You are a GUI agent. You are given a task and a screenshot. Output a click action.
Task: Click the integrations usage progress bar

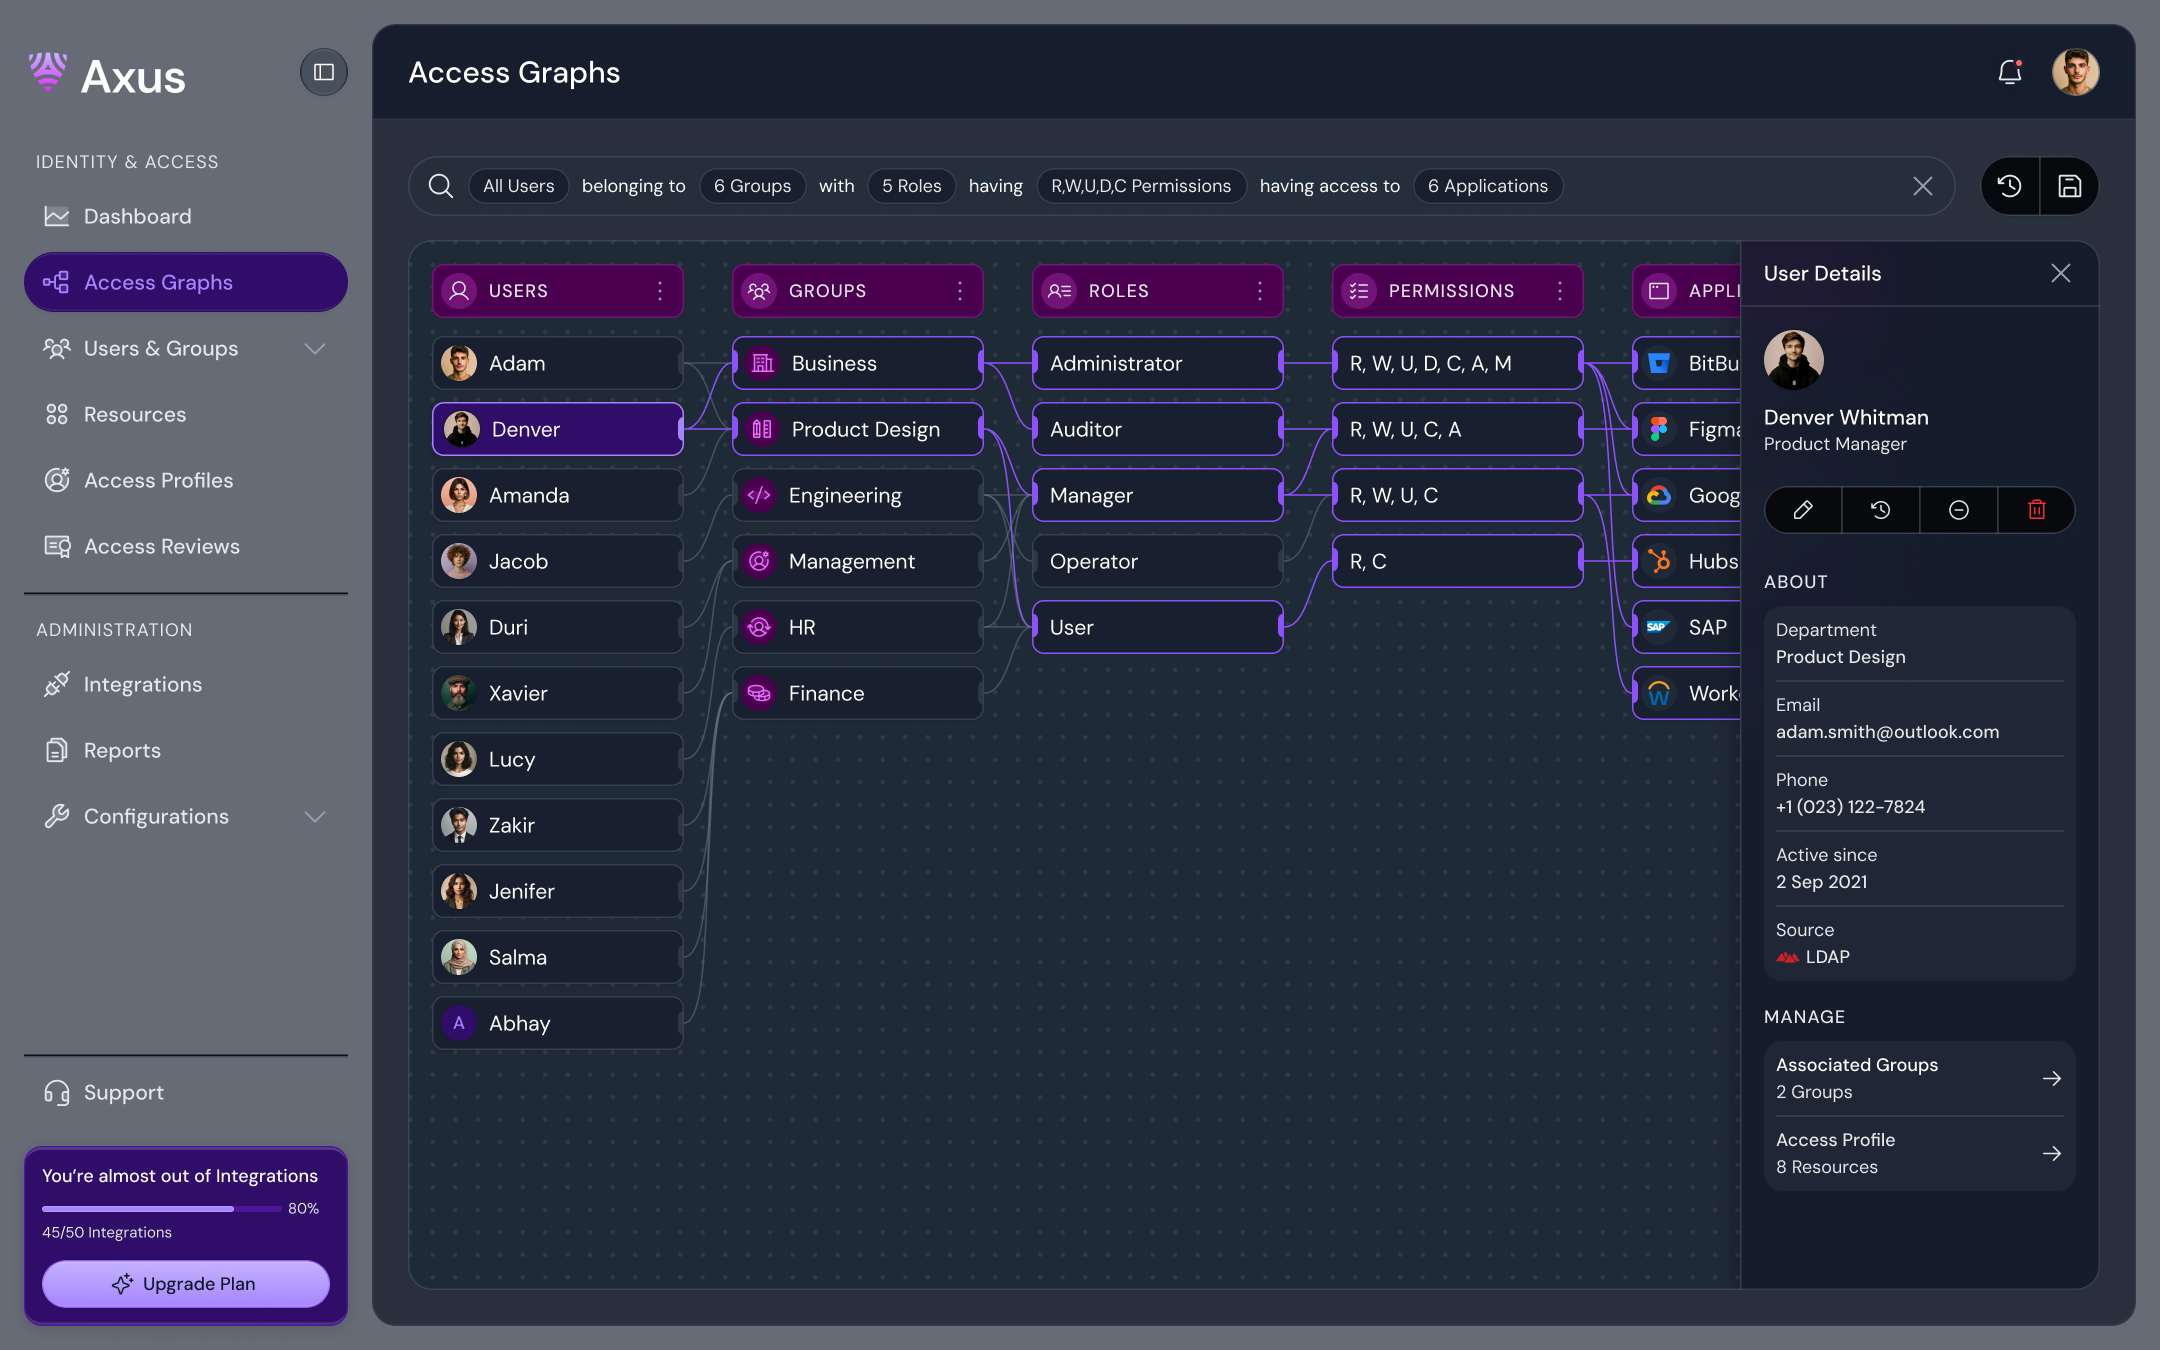160,1209
